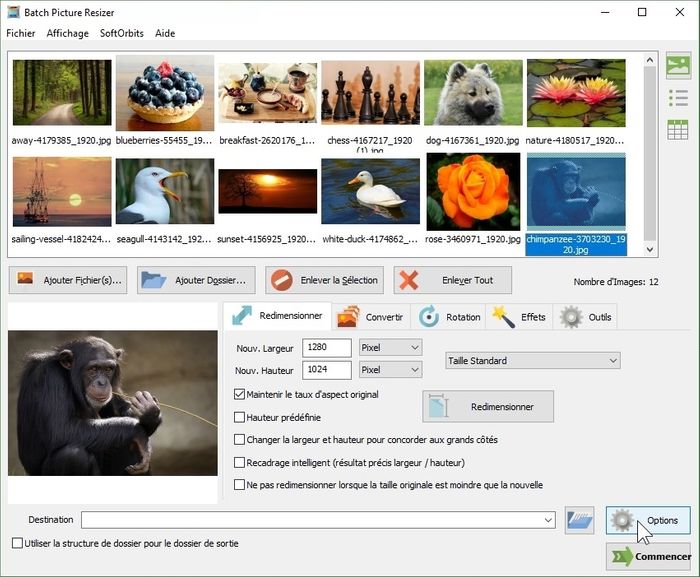Uncheck Maintenir le taux d'aspect original

click(239, 395)
